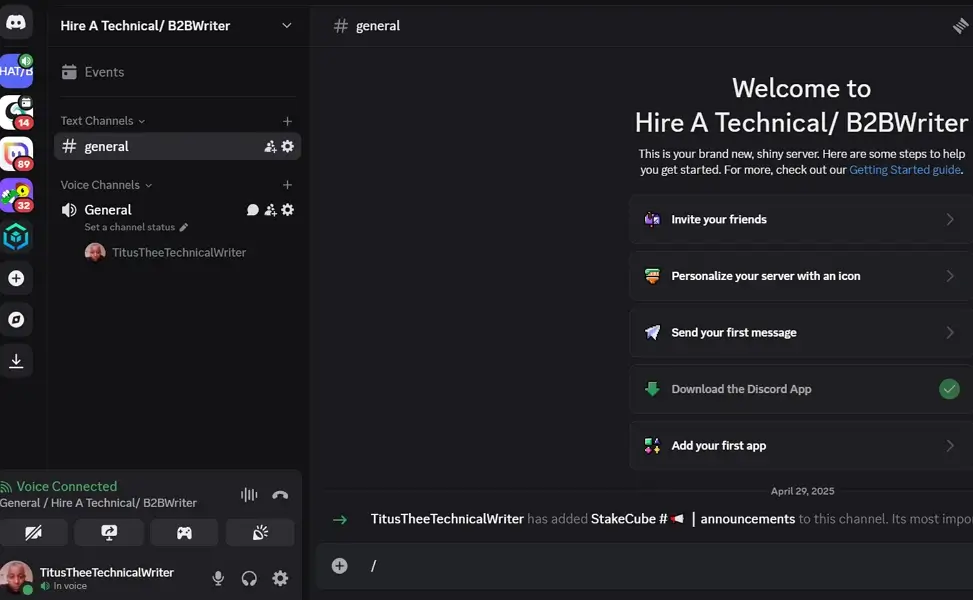Focus the message input field
Viewport: 973px width, 600px height.
tap(670, 566)
